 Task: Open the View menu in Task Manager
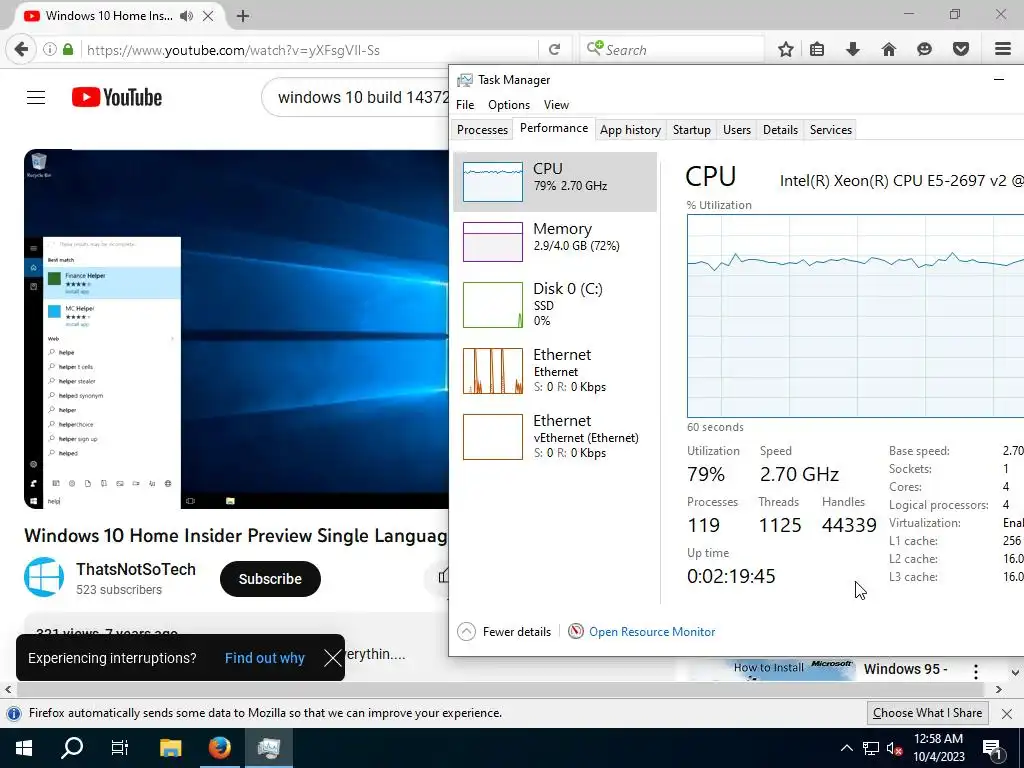556,104
